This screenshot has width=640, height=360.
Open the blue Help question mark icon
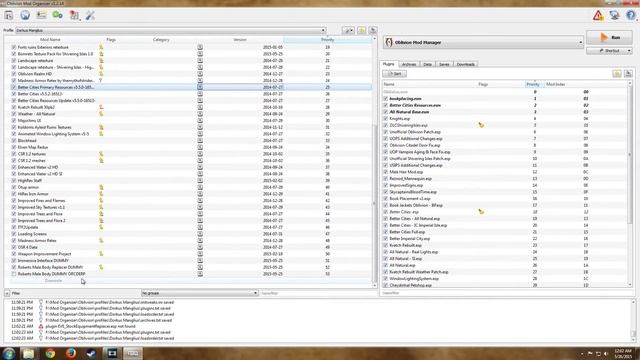coord(631,16)
